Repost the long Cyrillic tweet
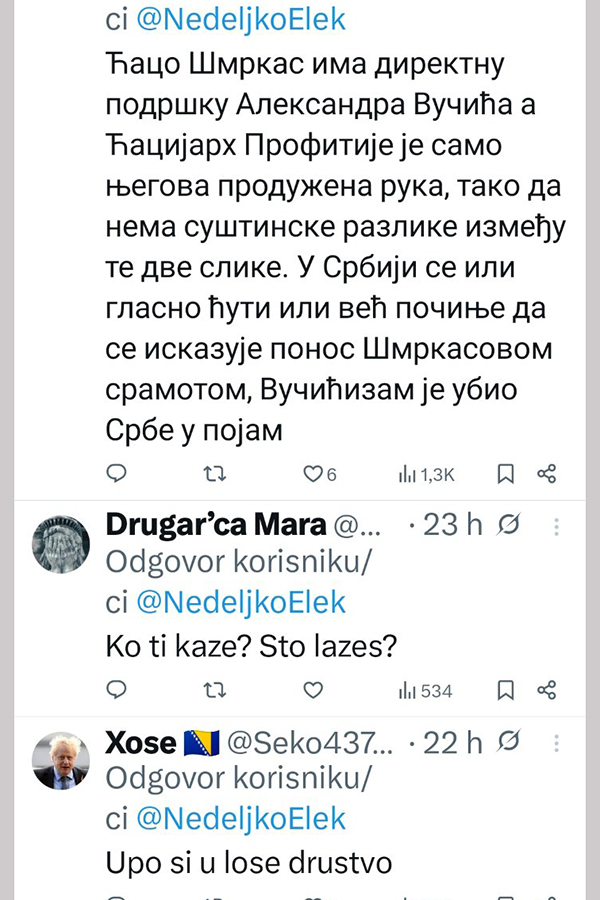 (215, 473)
